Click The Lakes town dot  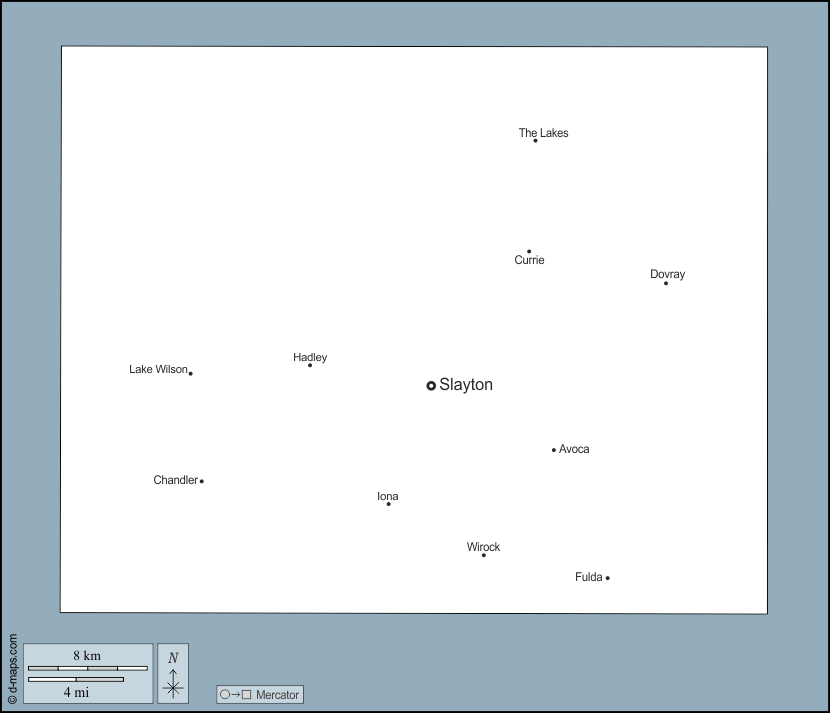pyautogui.click(x=535, y=141)
